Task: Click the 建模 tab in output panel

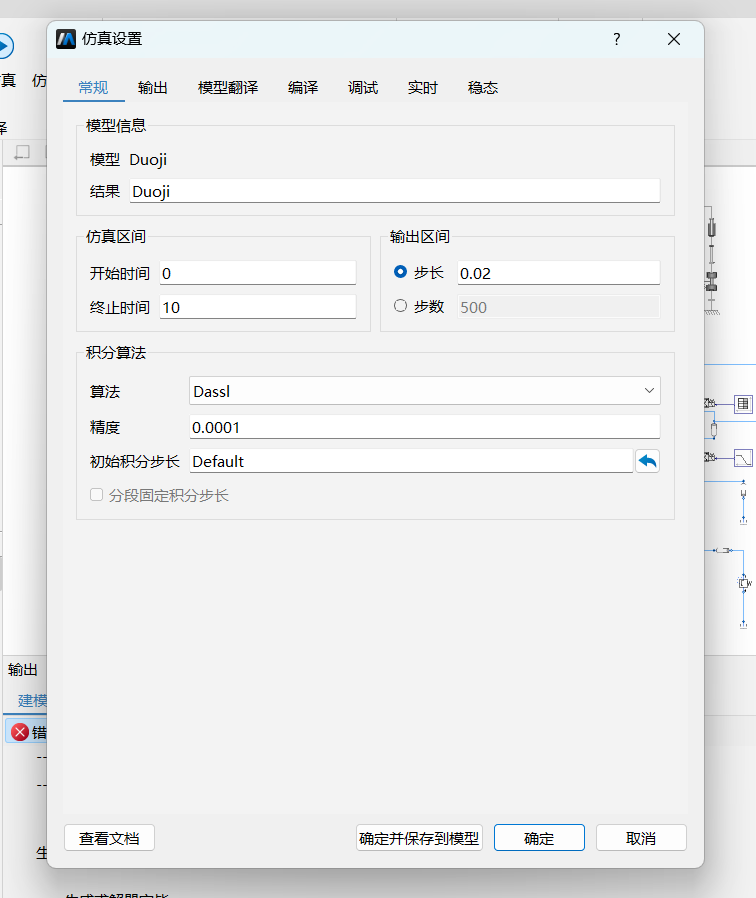Action: point(32,700)
